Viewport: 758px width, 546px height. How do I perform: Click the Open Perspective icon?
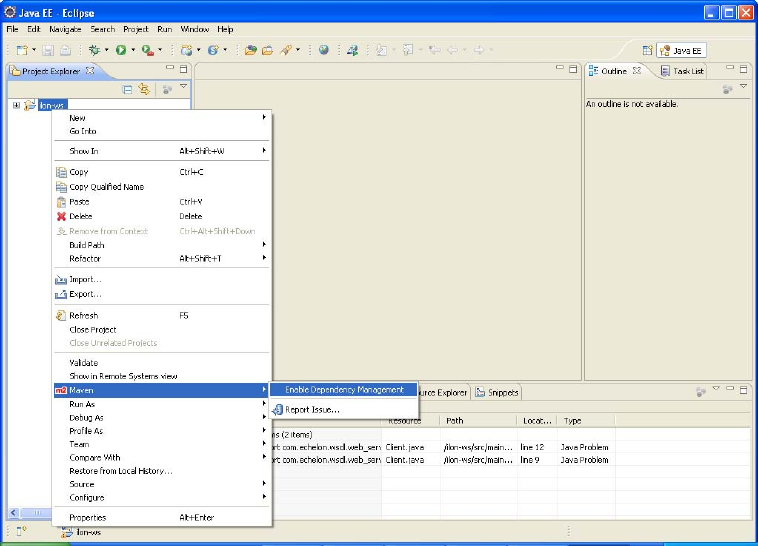(x=647, y=50)
